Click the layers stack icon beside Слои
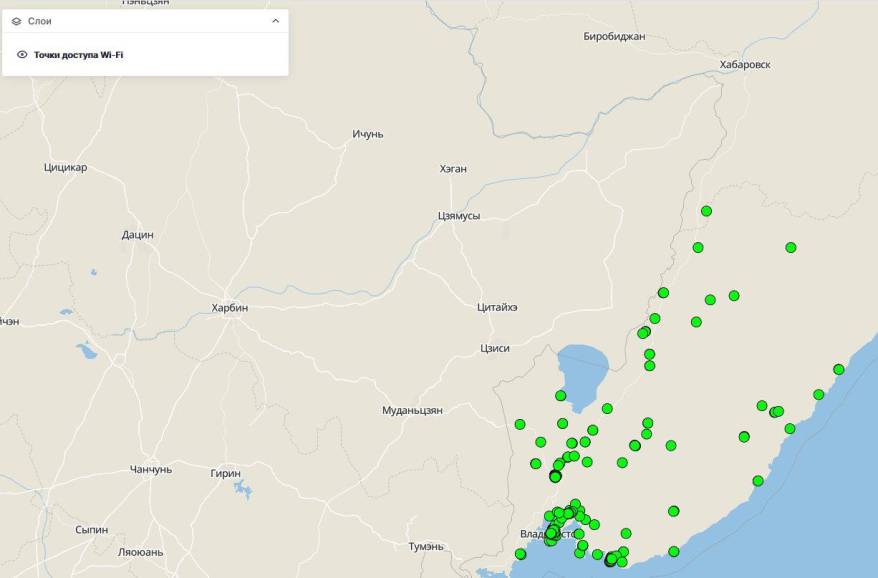The height and width of the screenshot is (578, 878). coord(17,21)
